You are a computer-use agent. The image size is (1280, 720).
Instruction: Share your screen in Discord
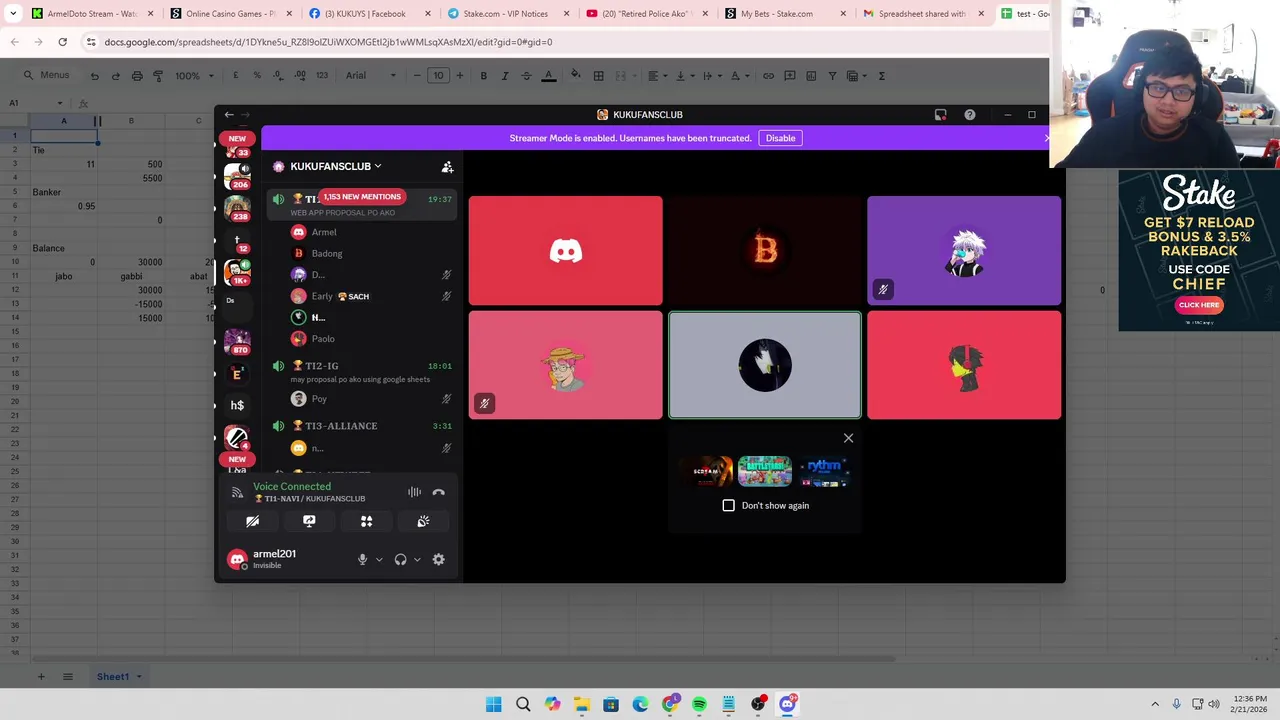point(309,521)
